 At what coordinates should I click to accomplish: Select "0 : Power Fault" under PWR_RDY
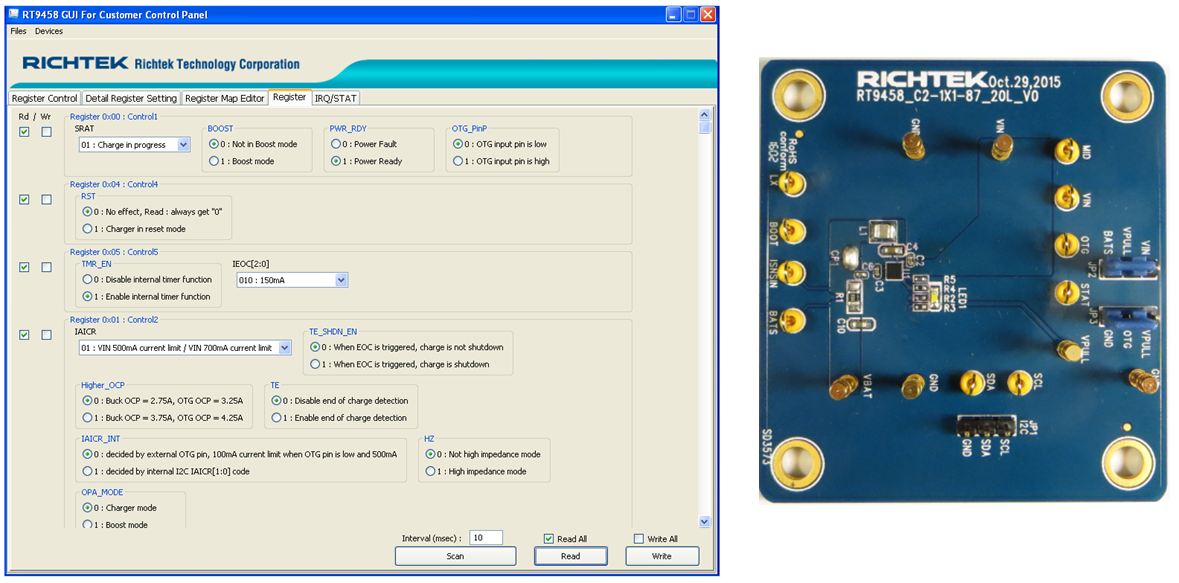(337, 143)
